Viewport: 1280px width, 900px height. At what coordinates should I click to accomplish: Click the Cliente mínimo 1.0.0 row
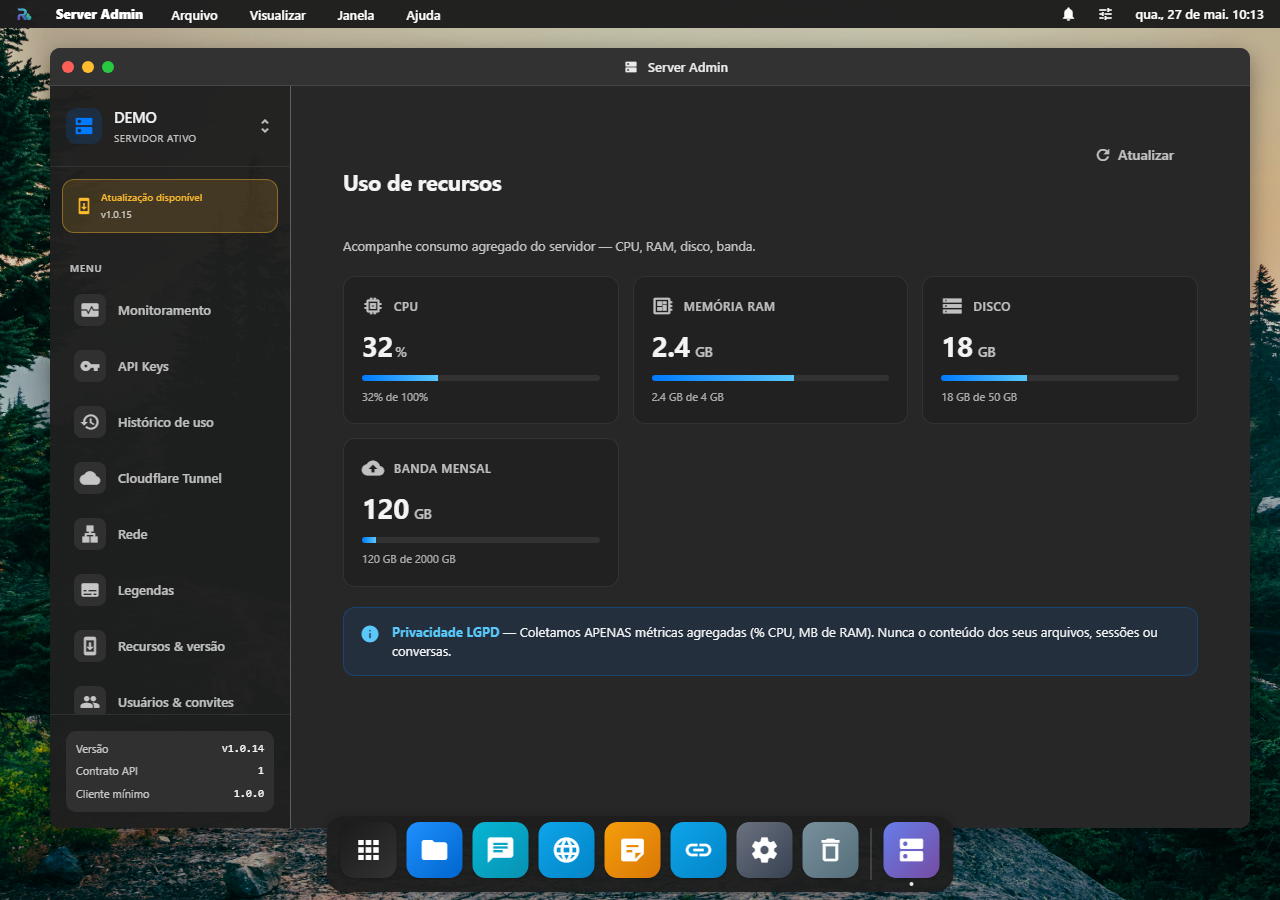pos(170,794)
